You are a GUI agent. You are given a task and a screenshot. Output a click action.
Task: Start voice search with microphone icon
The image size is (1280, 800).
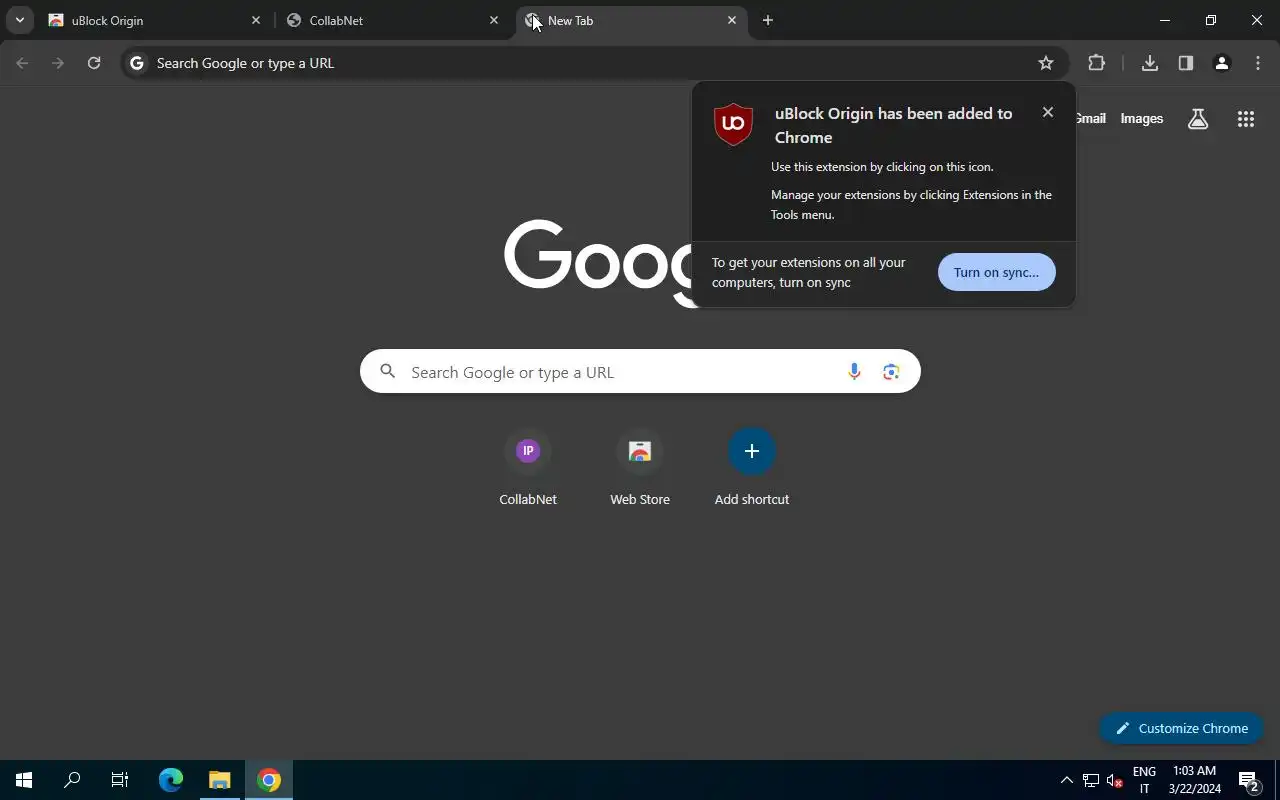coord(854,372)
